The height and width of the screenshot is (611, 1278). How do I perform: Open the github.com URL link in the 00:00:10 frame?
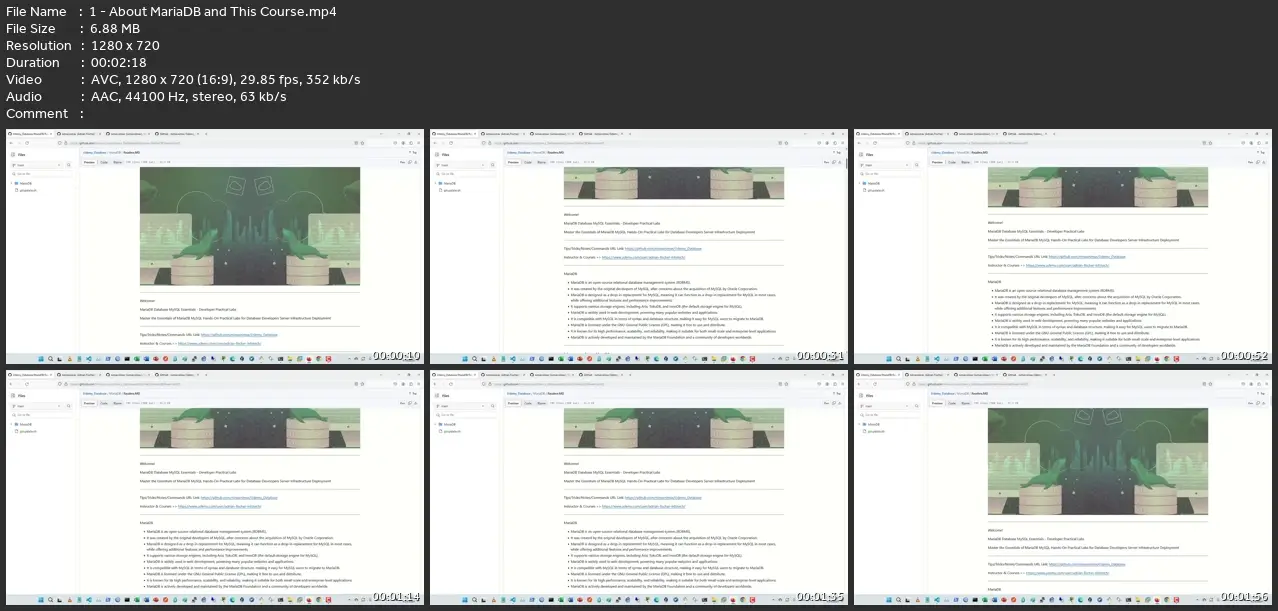[239, 334]
